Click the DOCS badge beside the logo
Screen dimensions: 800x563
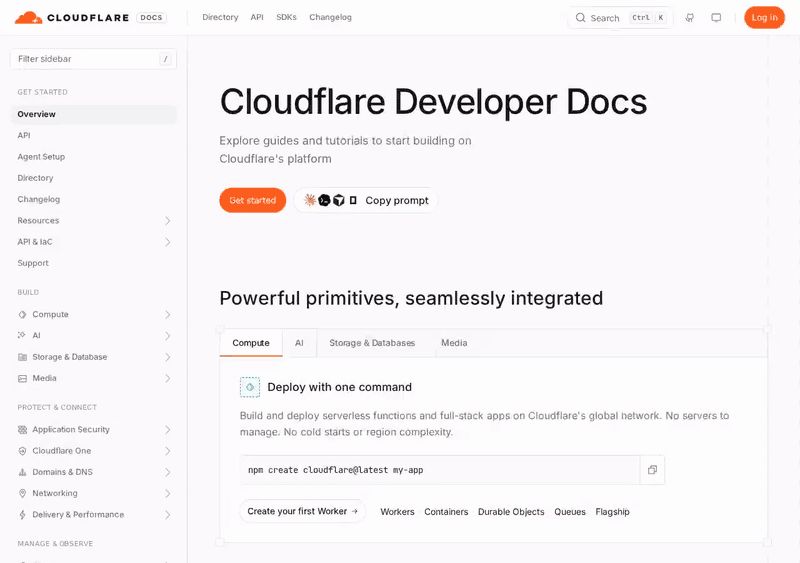pos(152,17)
